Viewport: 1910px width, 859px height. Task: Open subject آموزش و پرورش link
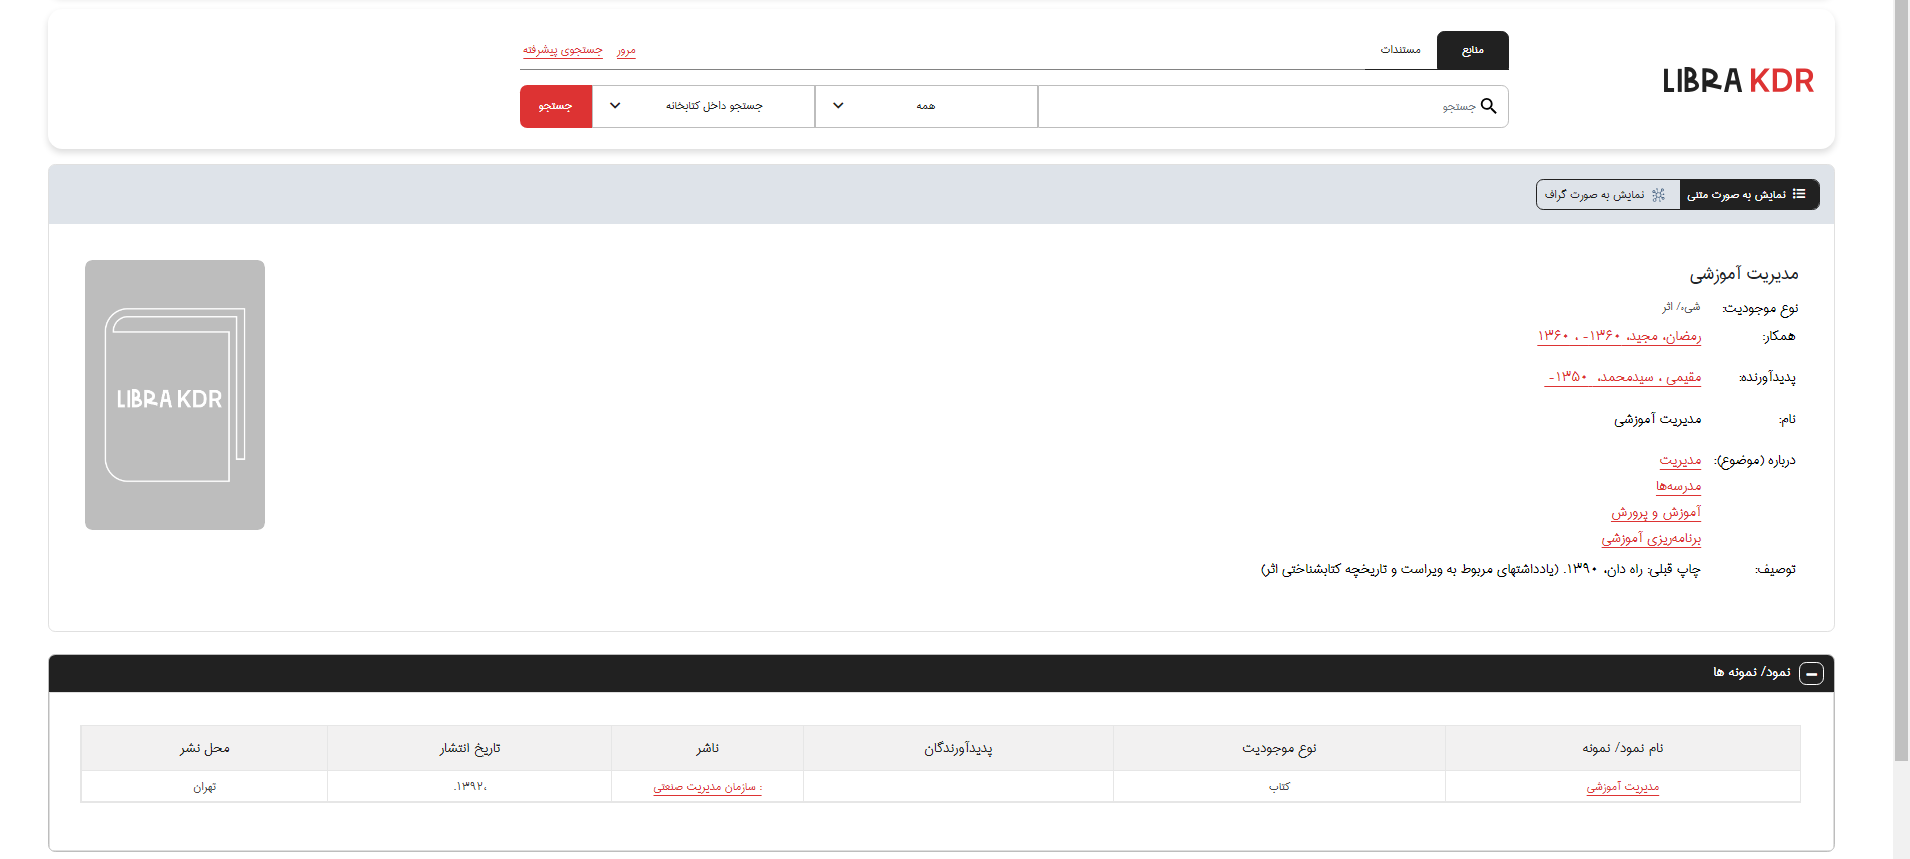point(1655,512)
